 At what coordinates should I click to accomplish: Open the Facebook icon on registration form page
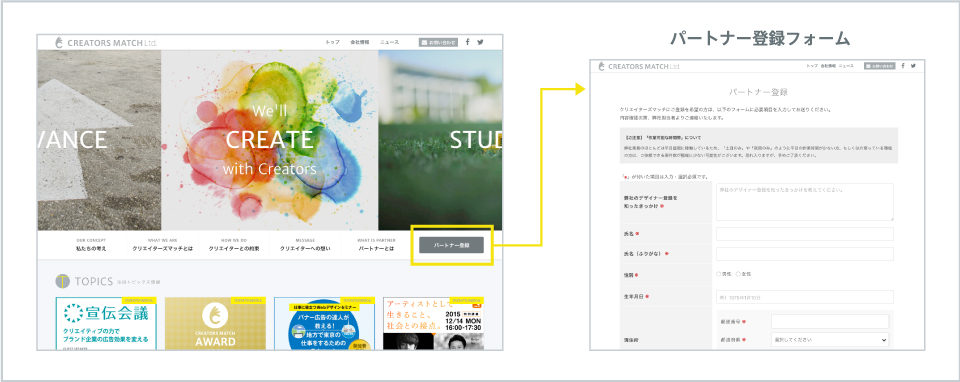(903, 66)
